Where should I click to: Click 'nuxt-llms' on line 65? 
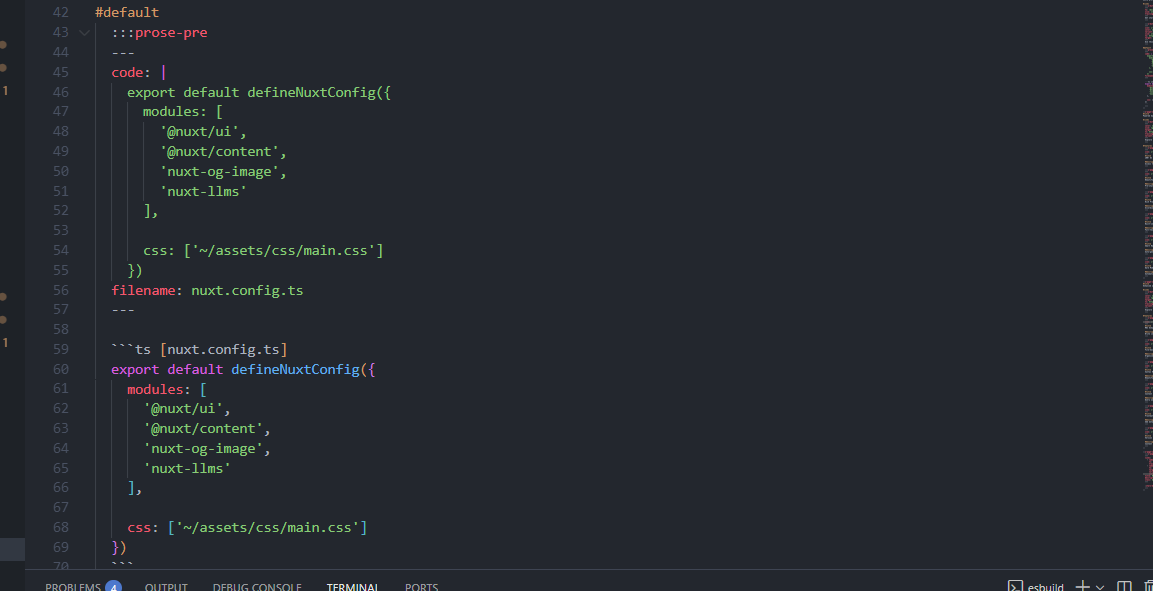[188, 468]
